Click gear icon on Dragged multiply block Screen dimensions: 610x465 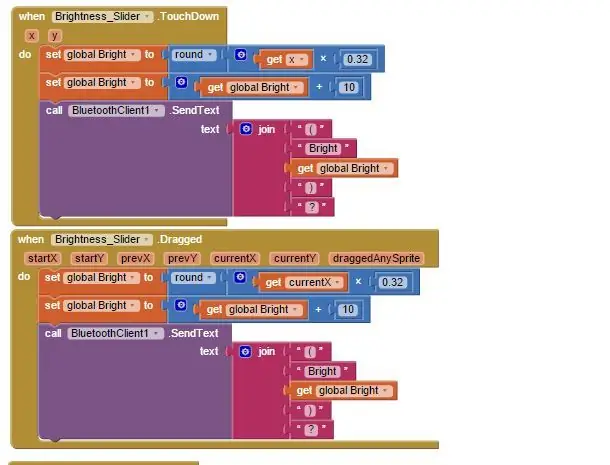pyautogui.click(x=240, y=277)
